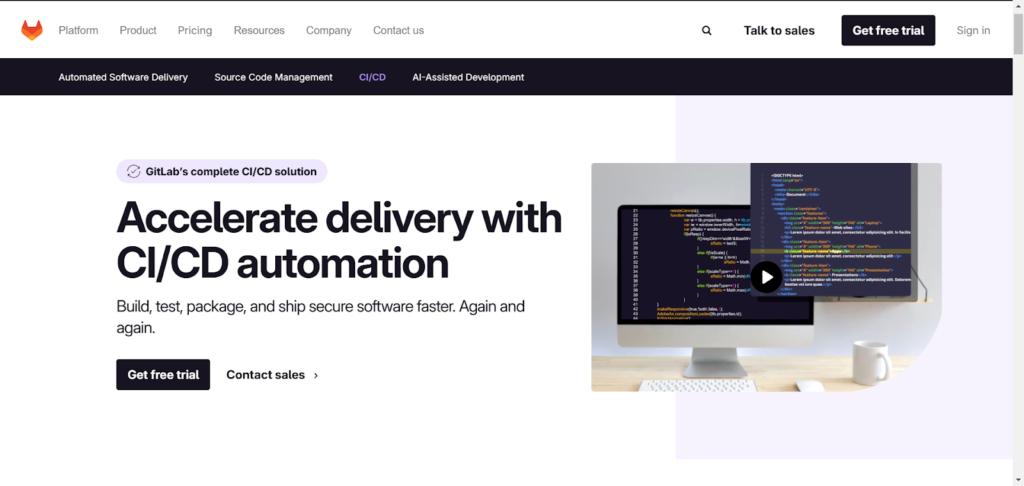Screen dimensions: 1024x486
Task: Click the Accelerate delivery with CI/CD automation heading
Action: click(x=339, y=241)
